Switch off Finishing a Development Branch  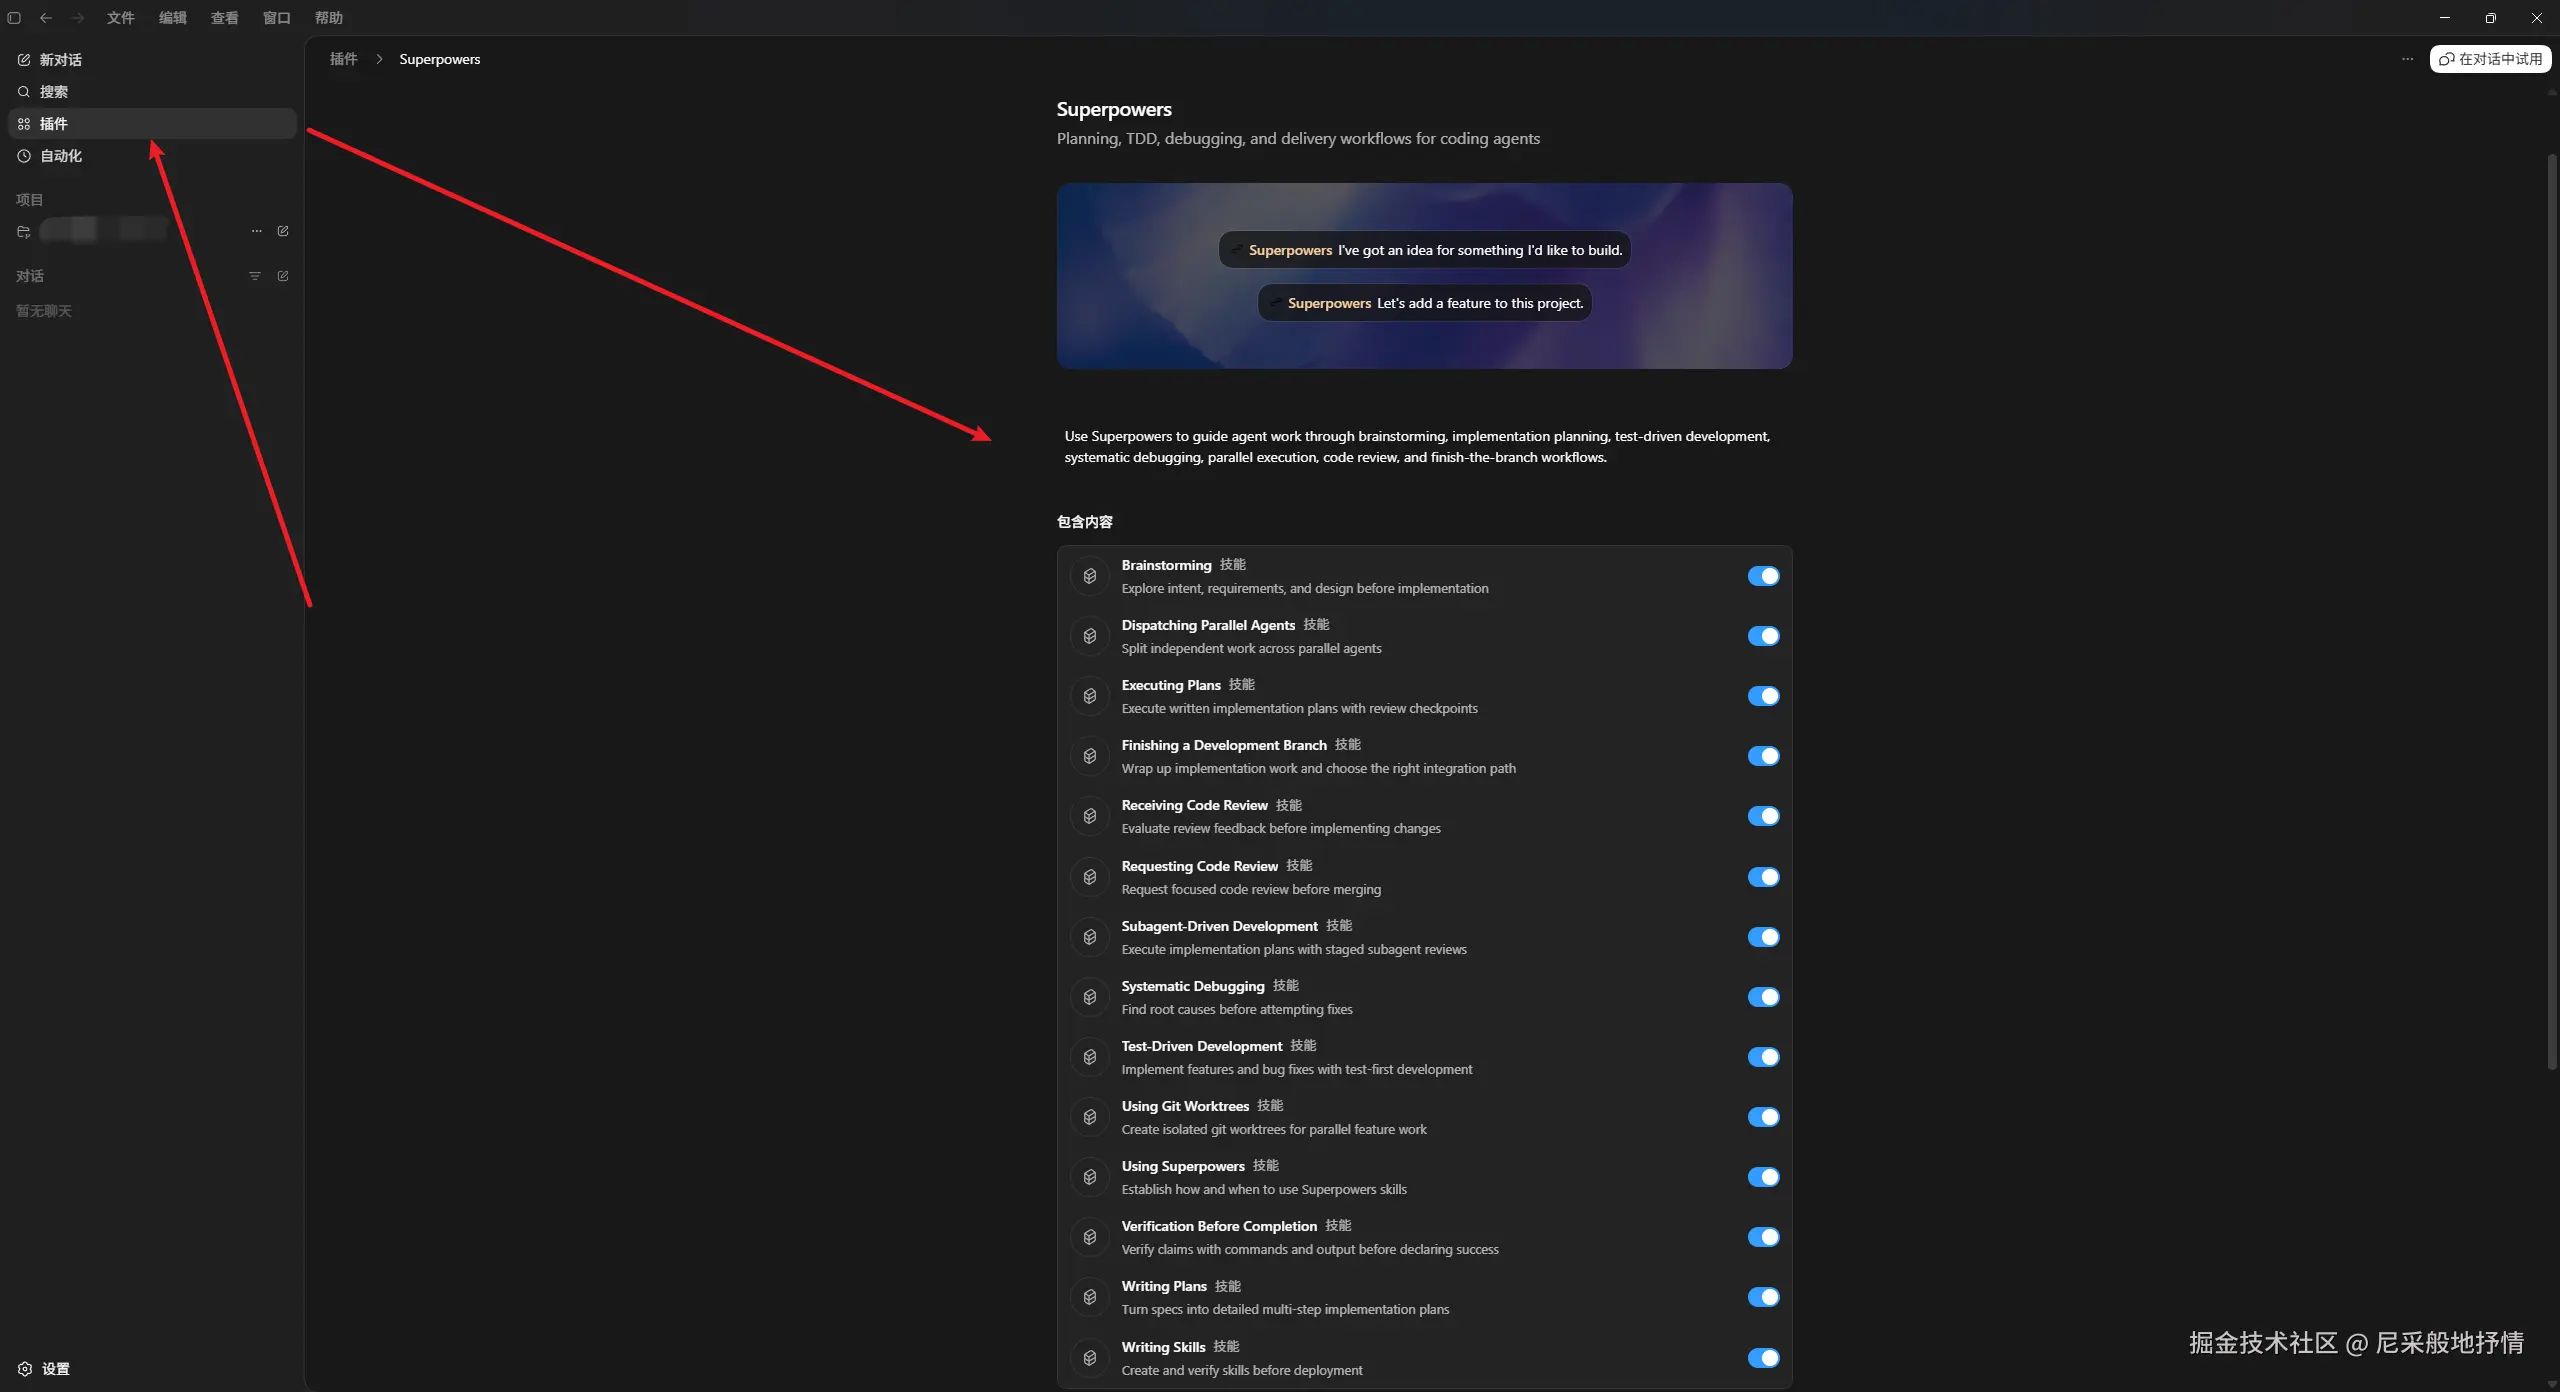pyautogui.click(x=1763, y=756)
